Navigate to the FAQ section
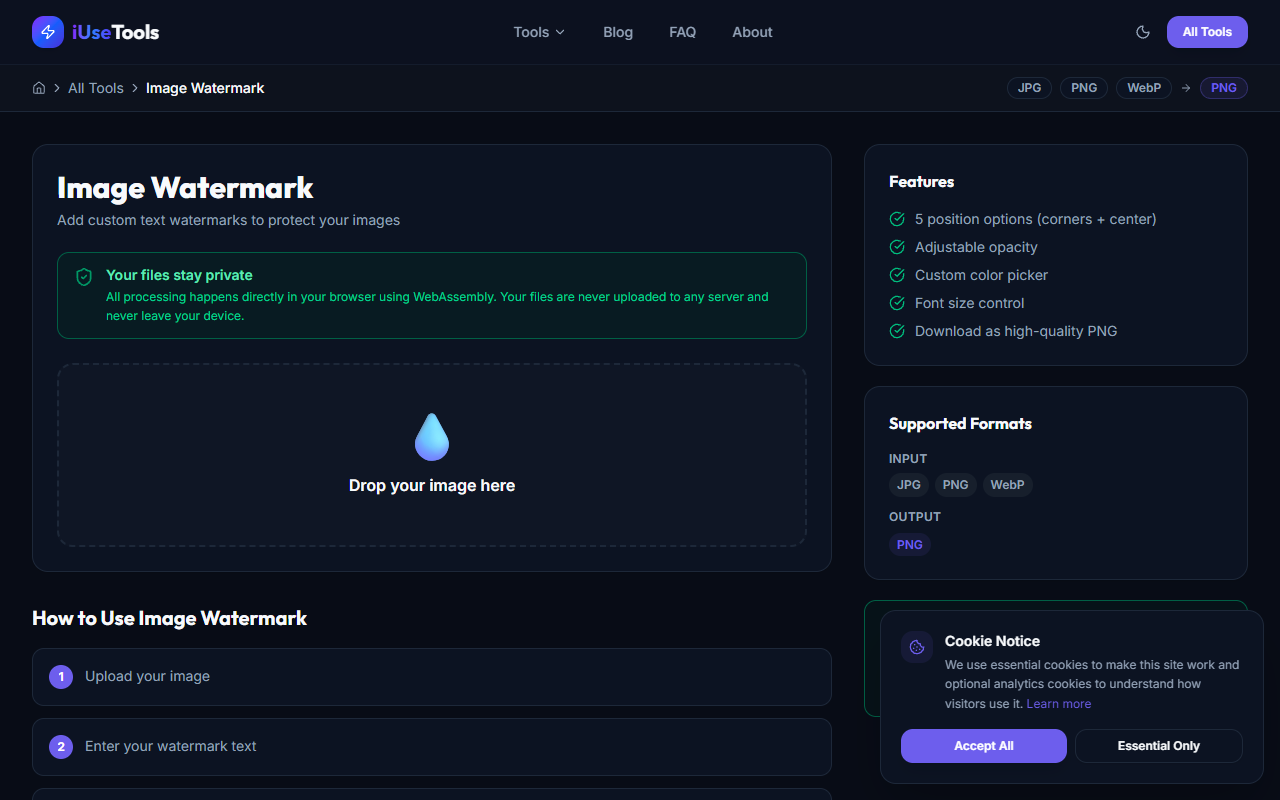1280x800 pixels. 682,32
